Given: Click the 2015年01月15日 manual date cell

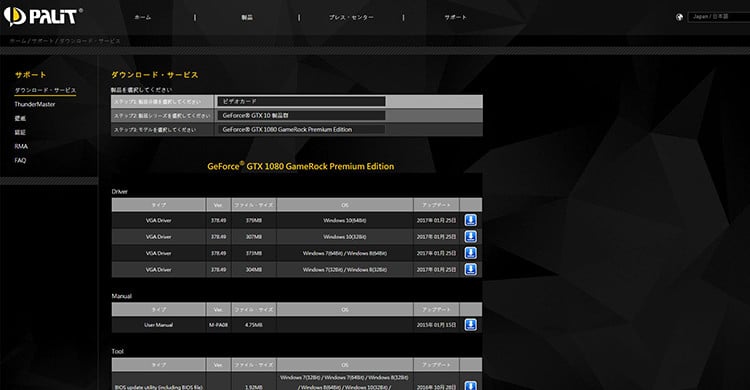Looking at the screenshot, I should click(x=436, y=325).
